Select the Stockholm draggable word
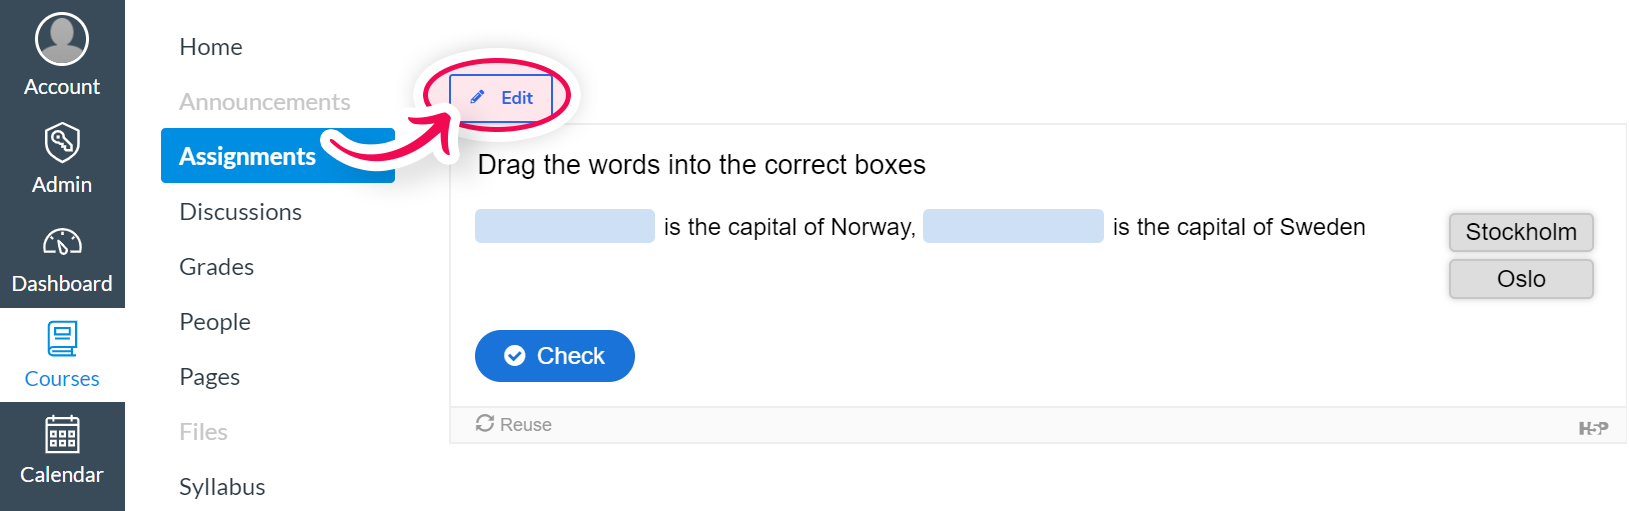 click(1521, 232)
